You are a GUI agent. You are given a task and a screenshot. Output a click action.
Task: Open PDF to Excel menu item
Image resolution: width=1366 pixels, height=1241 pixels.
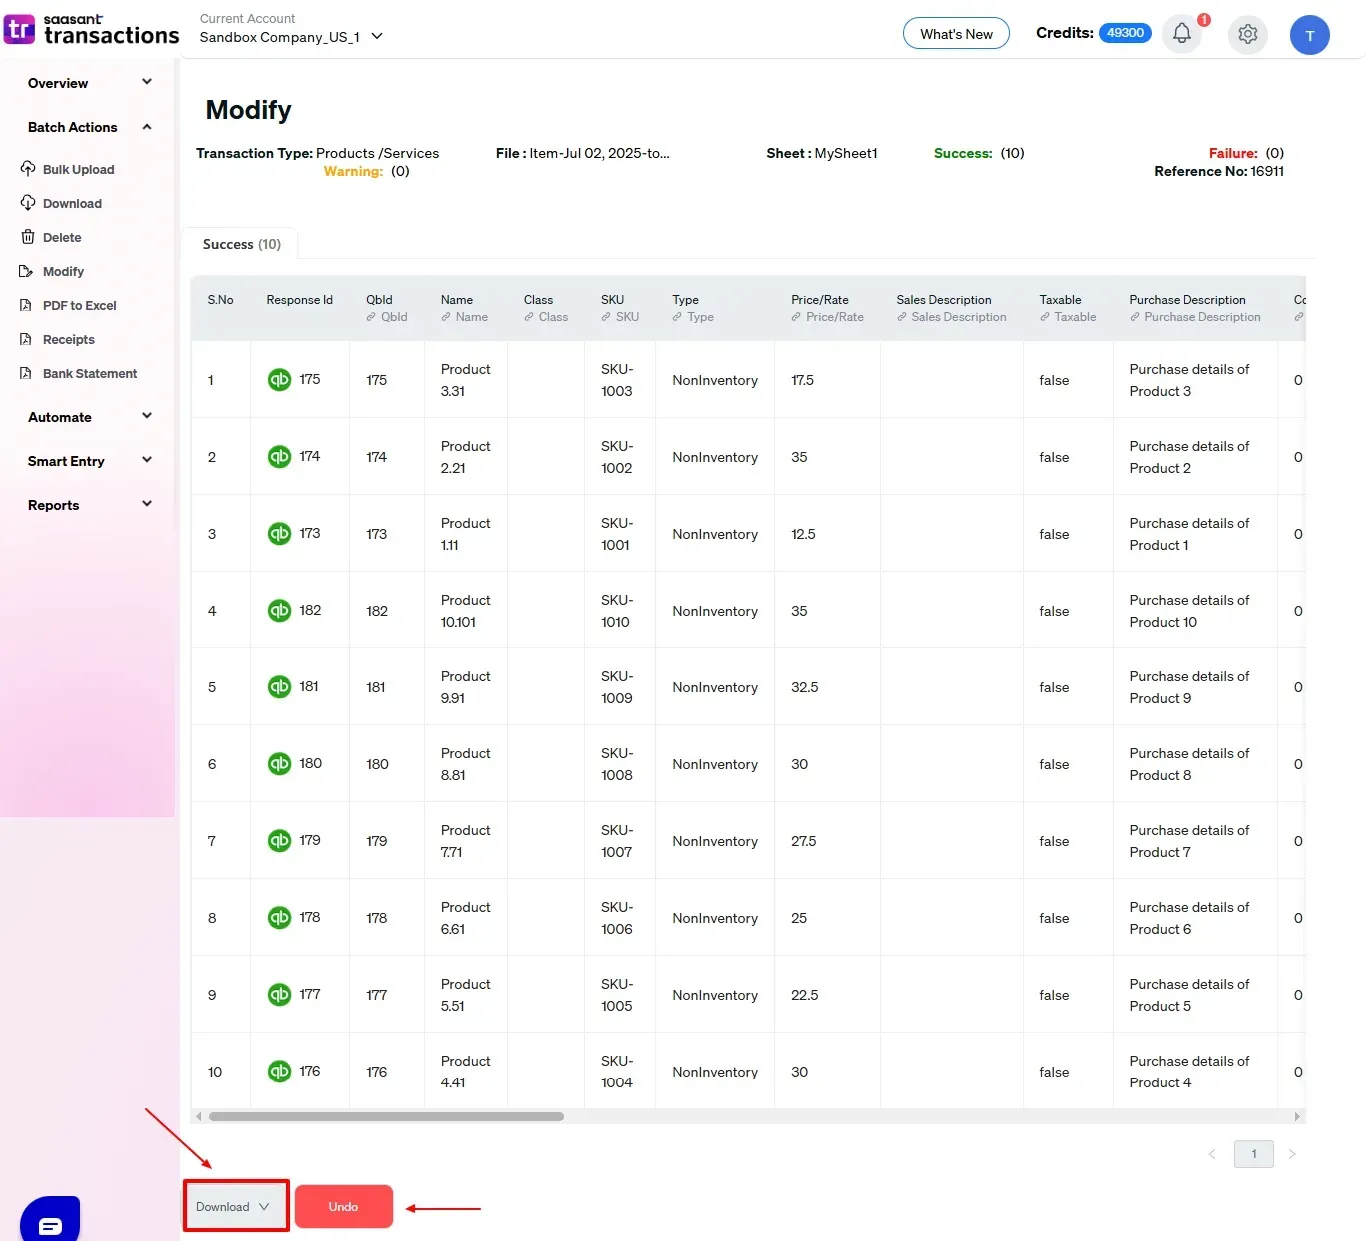pyautogui.click(x=79, y=306)
